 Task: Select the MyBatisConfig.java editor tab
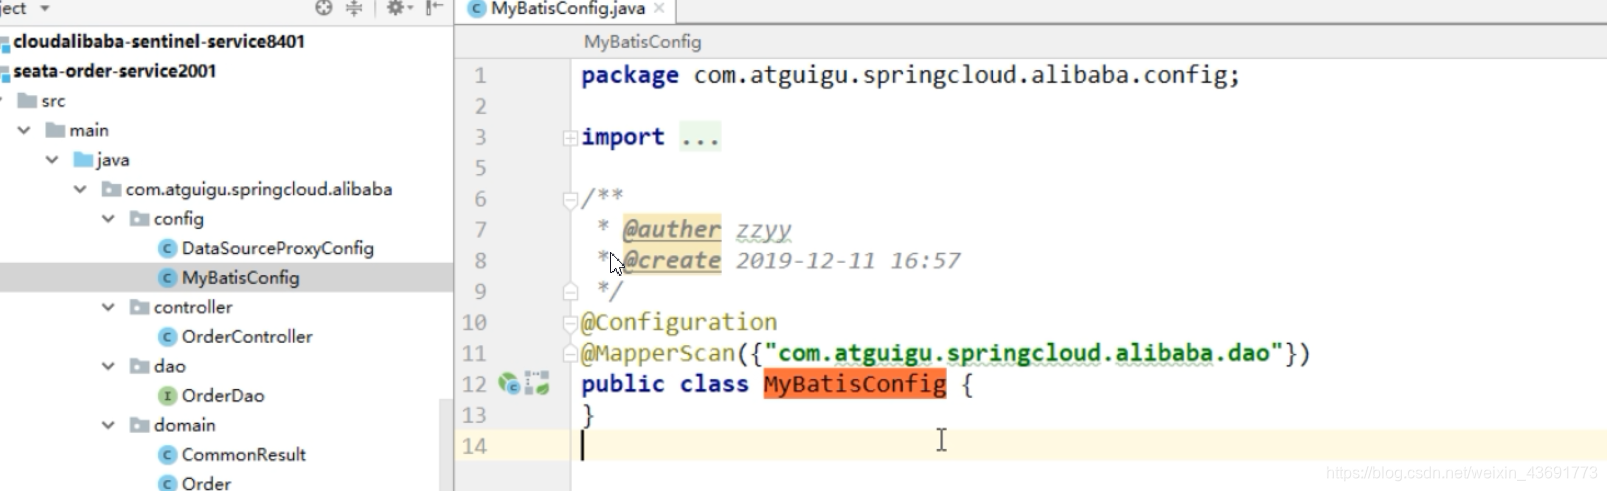tap(567, 9)
